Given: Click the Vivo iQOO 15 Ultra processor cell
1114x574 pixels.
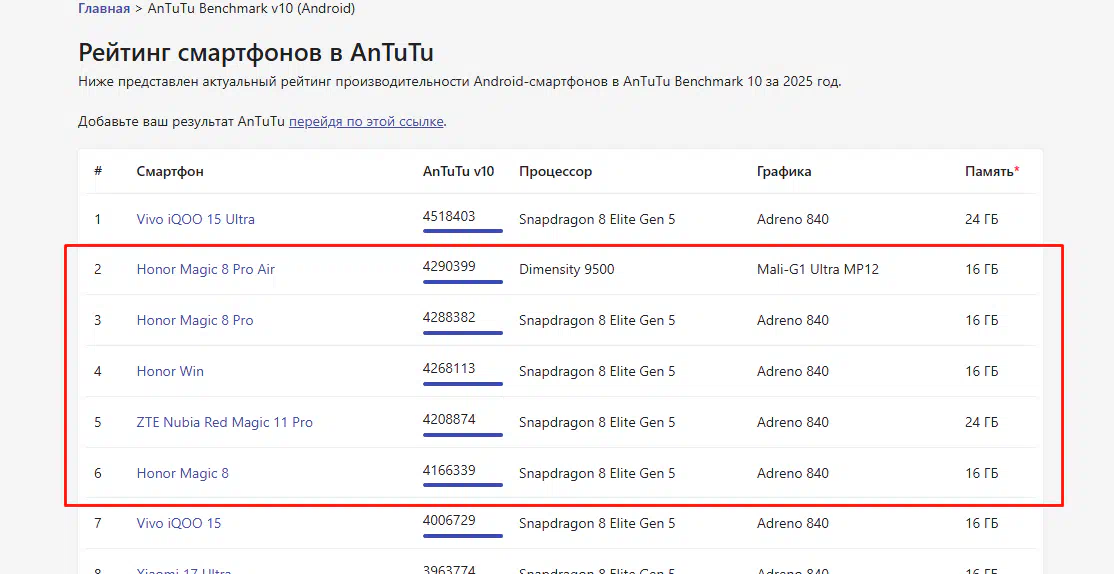Looking at the screenshot, I should (x=597, y=220).
